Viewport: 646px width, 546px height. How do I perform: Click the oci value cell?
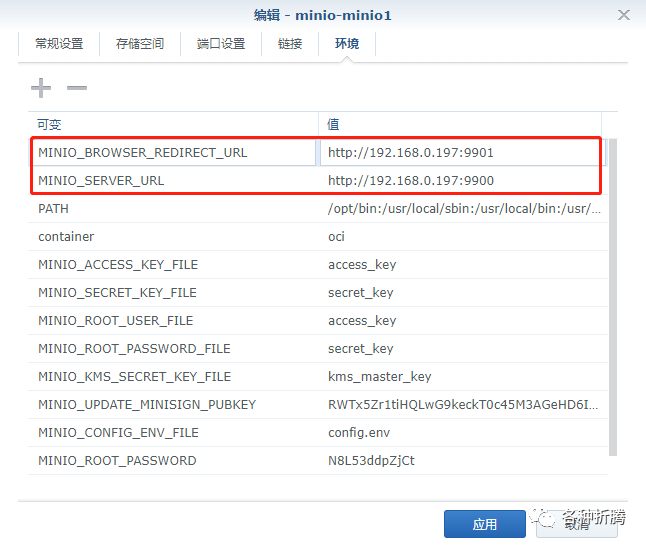pos(336,237)
